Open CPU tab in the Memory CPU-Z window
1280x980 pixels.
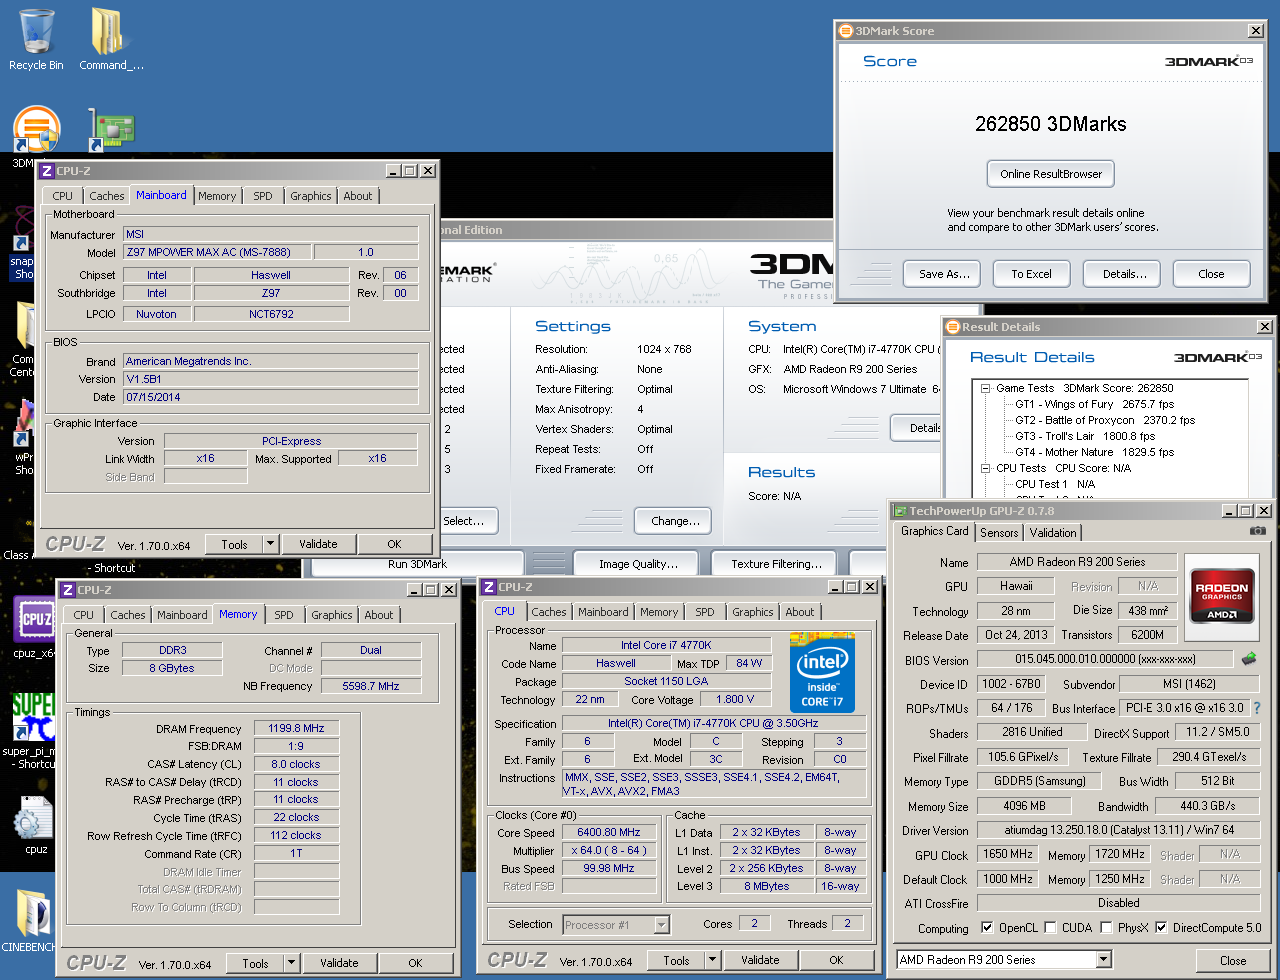(84, 615)
